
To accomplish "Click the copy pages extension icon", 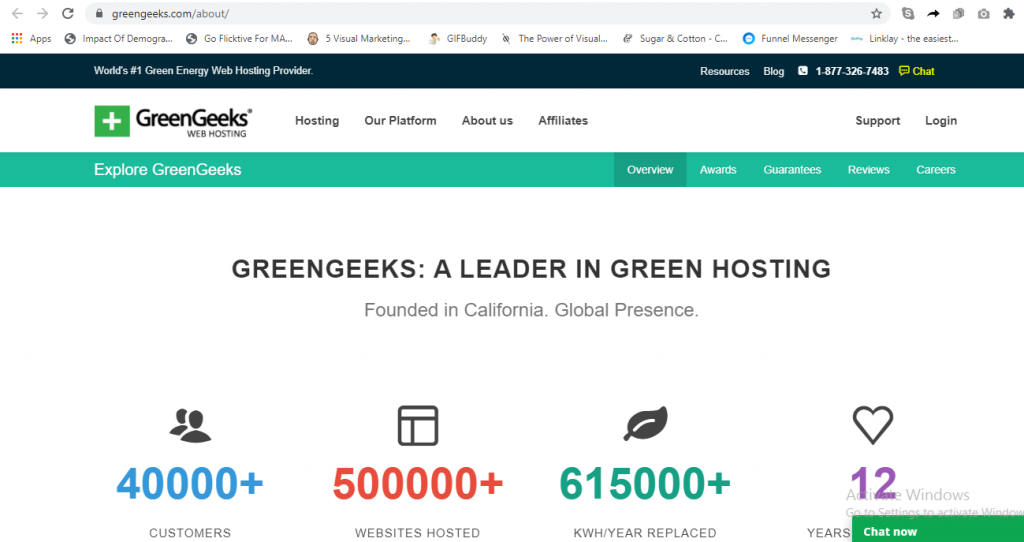I will click(958, 13).
